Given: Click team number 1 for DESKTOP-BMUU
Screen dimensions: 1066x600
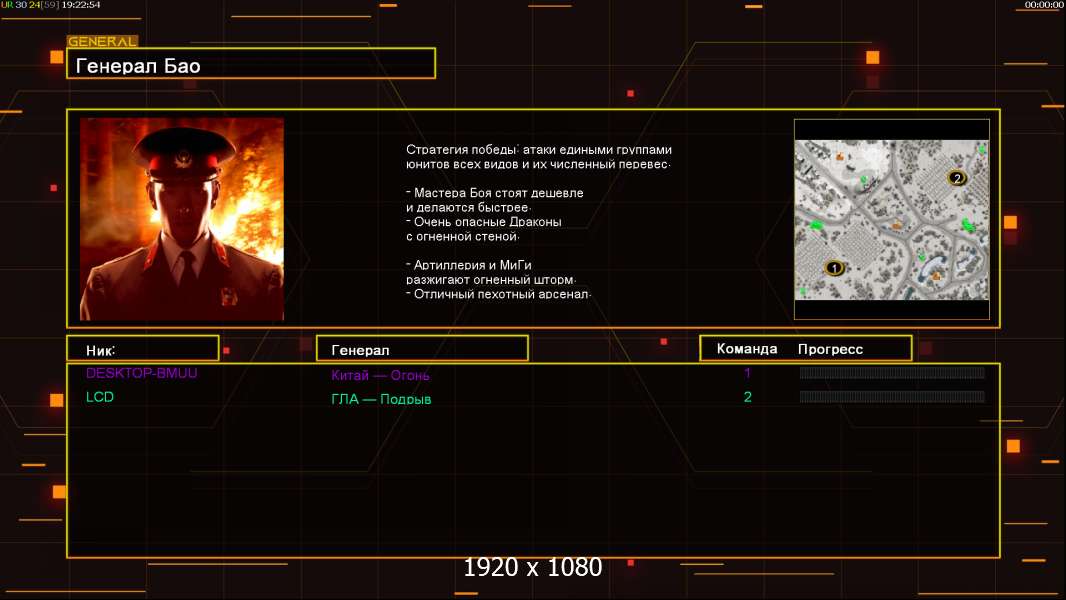Looking at the screenshot, I should tap(747, 372).
